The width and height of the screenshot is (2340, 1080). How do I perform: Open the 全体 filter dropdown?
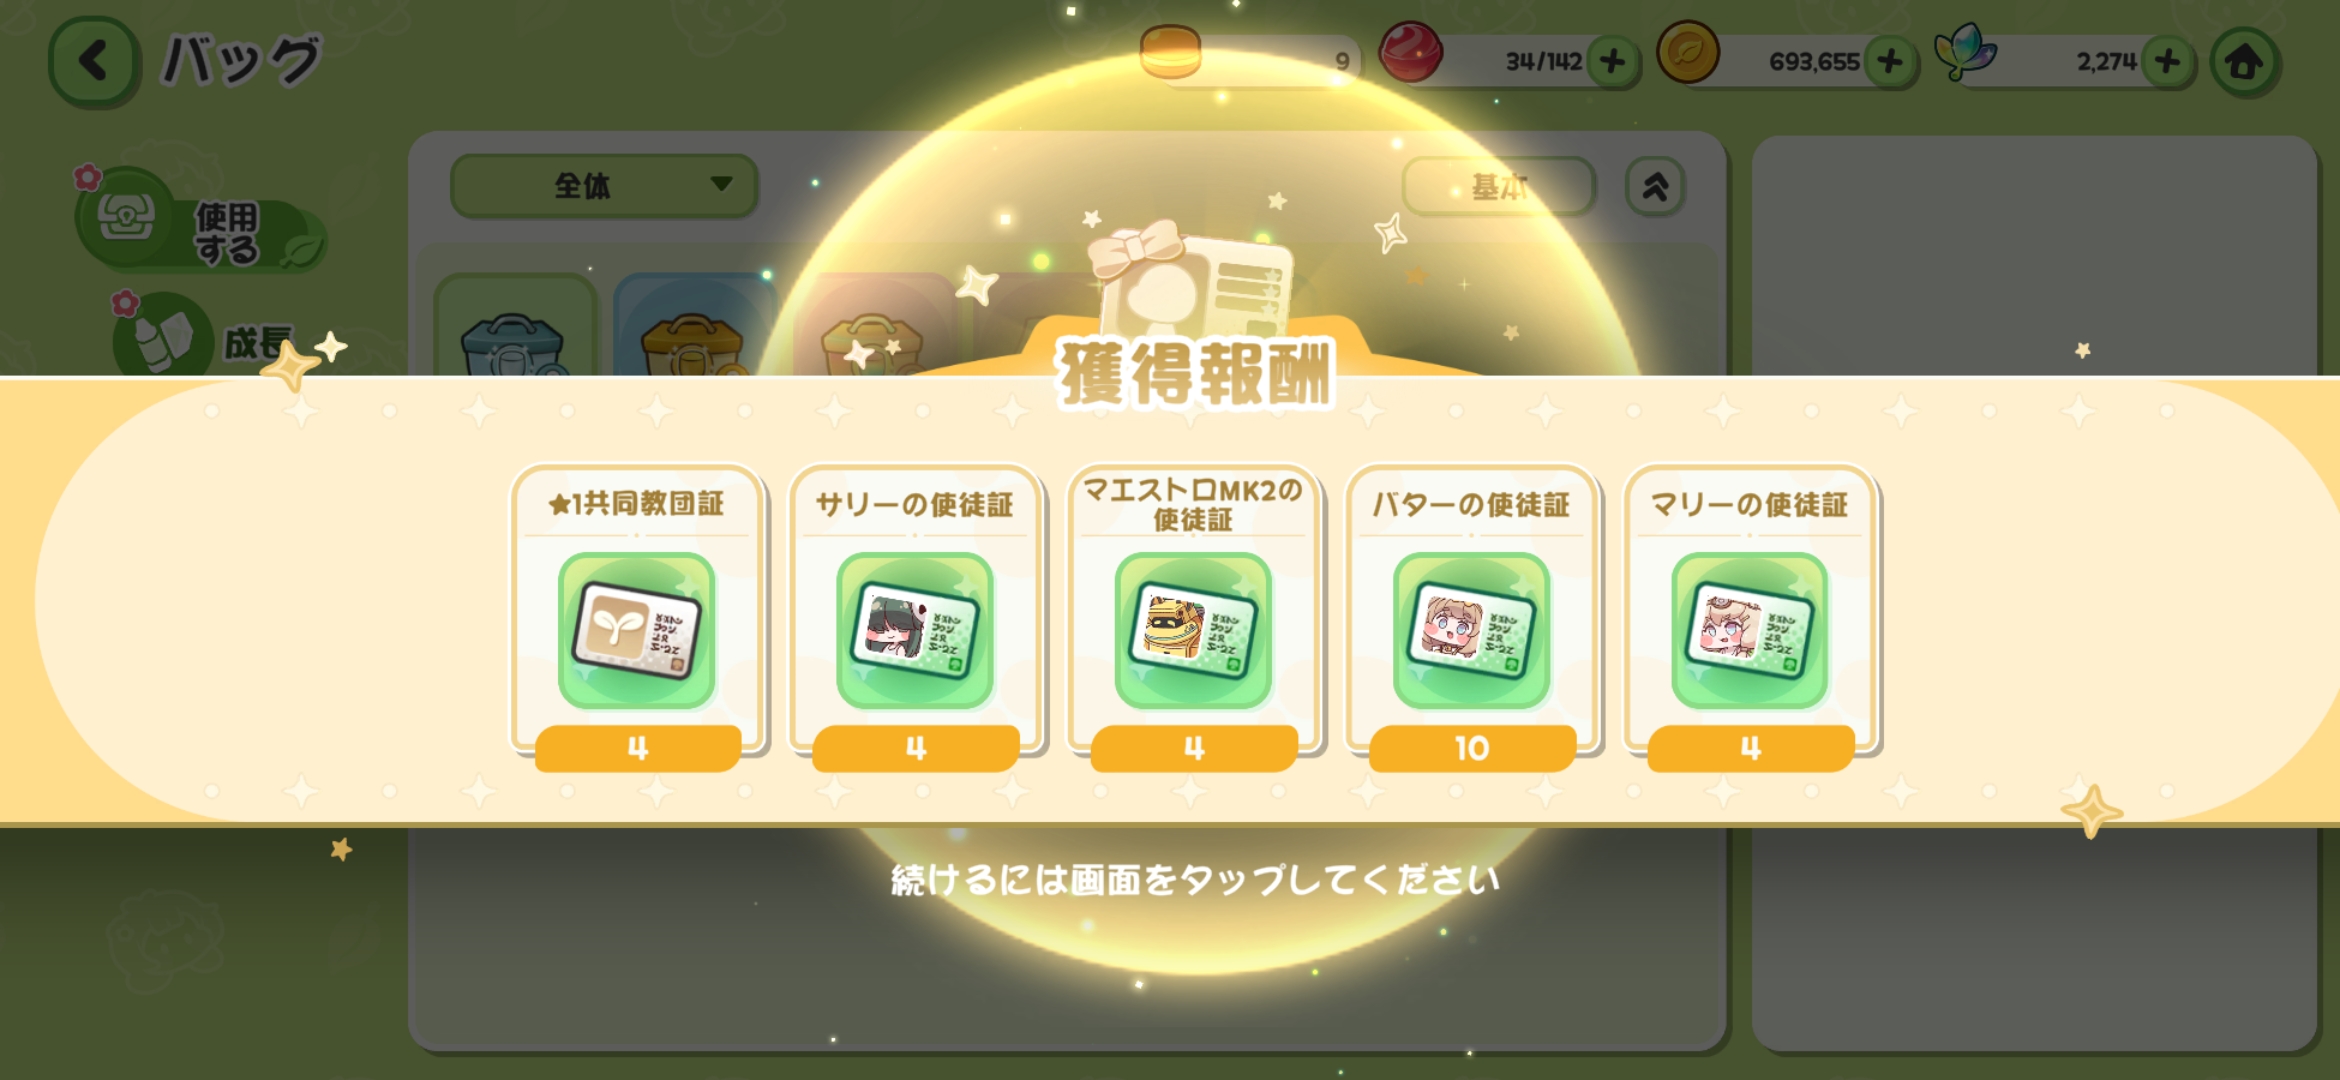coord(604,186)
